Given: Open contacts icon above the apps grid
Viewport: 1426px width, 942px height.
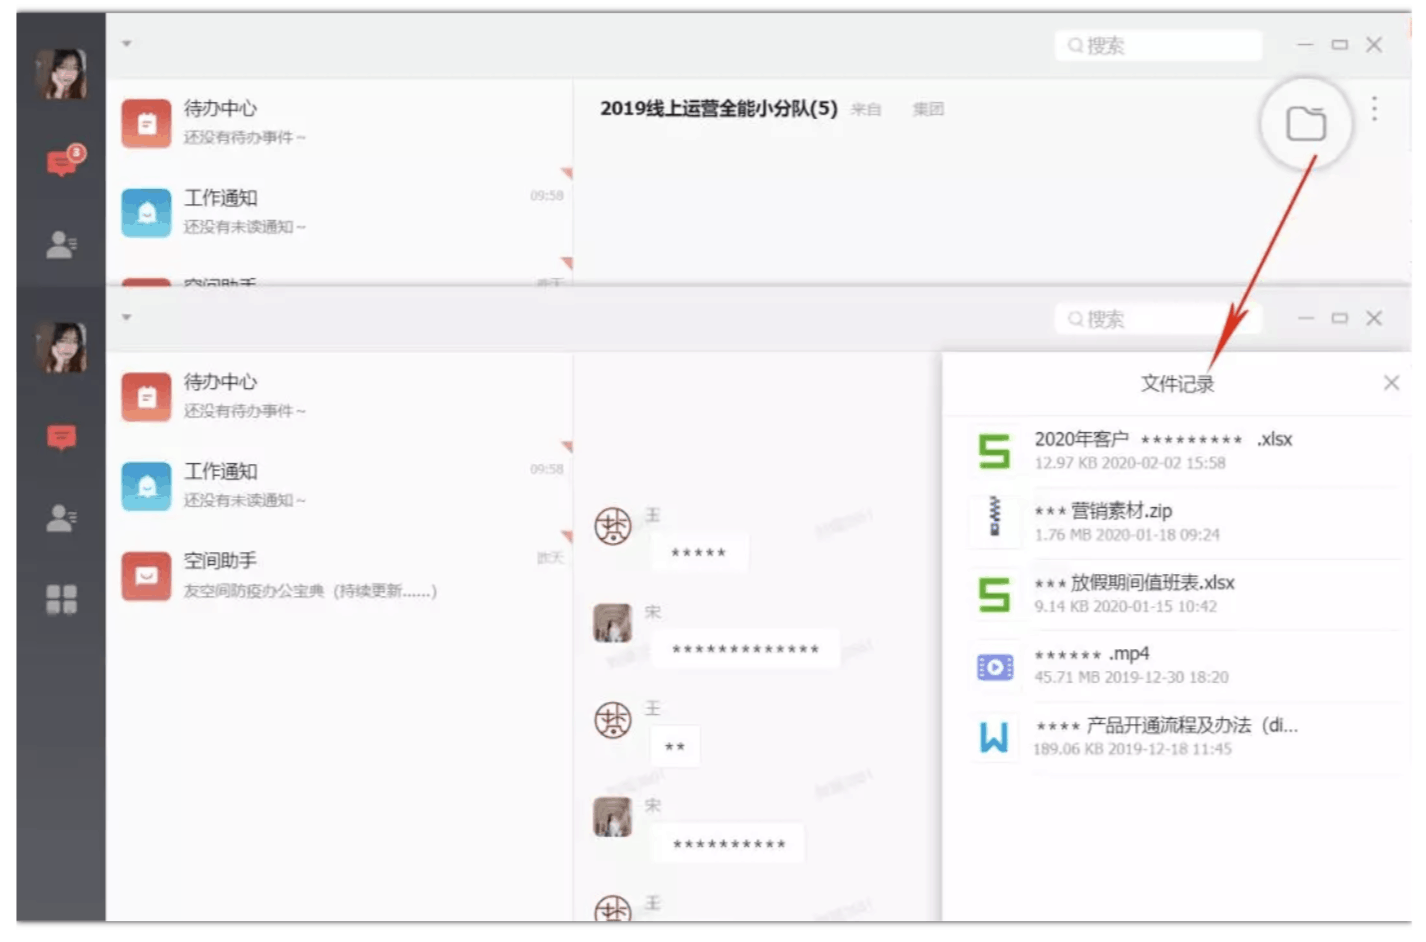Looking at the screenshot, I should [x=61, y=518].
